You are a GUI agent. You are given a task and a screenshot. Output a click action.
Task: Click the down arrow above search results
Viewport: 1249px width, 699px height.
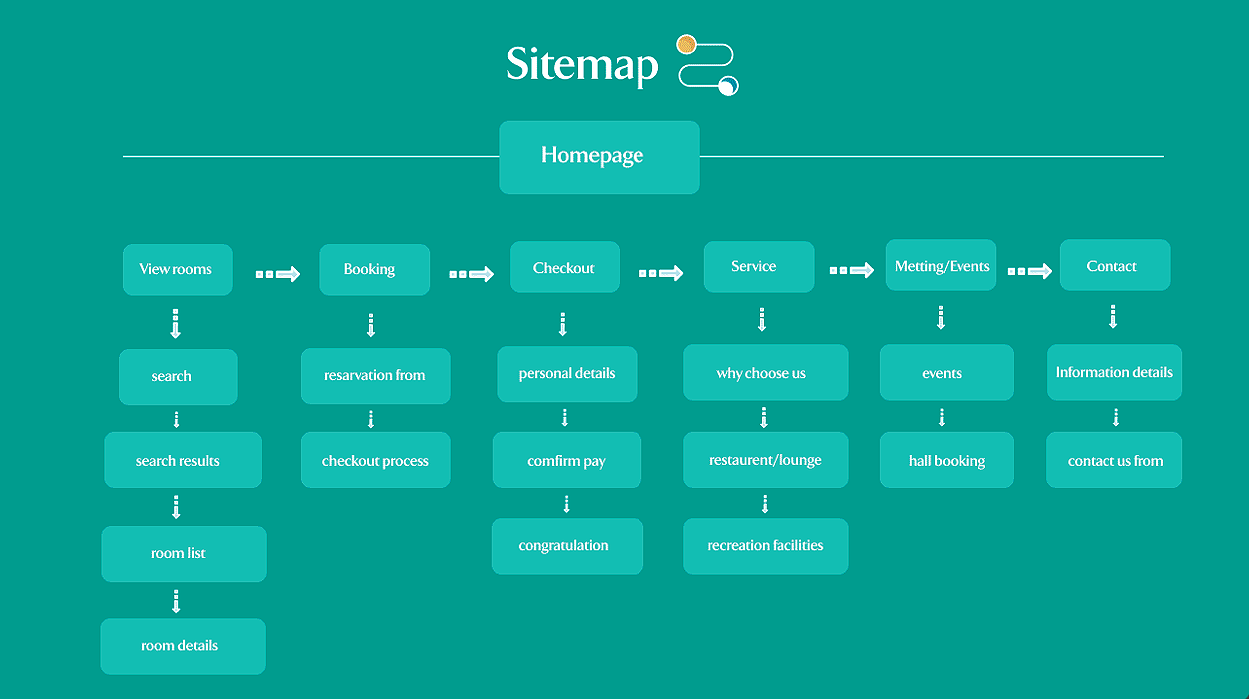(x=176, y=420)
